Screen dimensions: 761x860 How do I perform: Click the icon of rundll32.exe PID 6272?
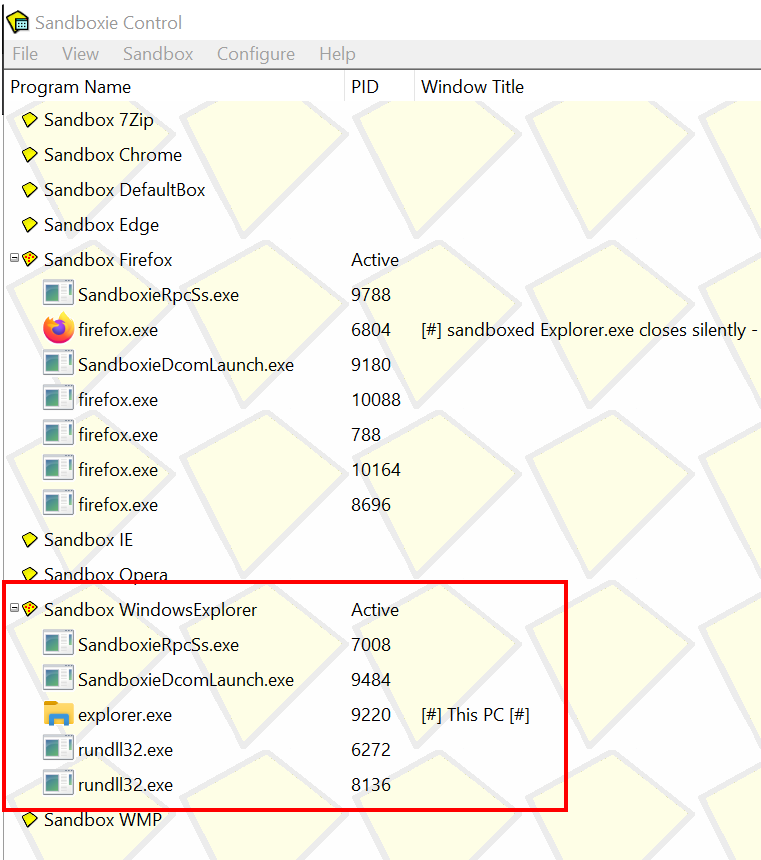(x=58, y=748)
